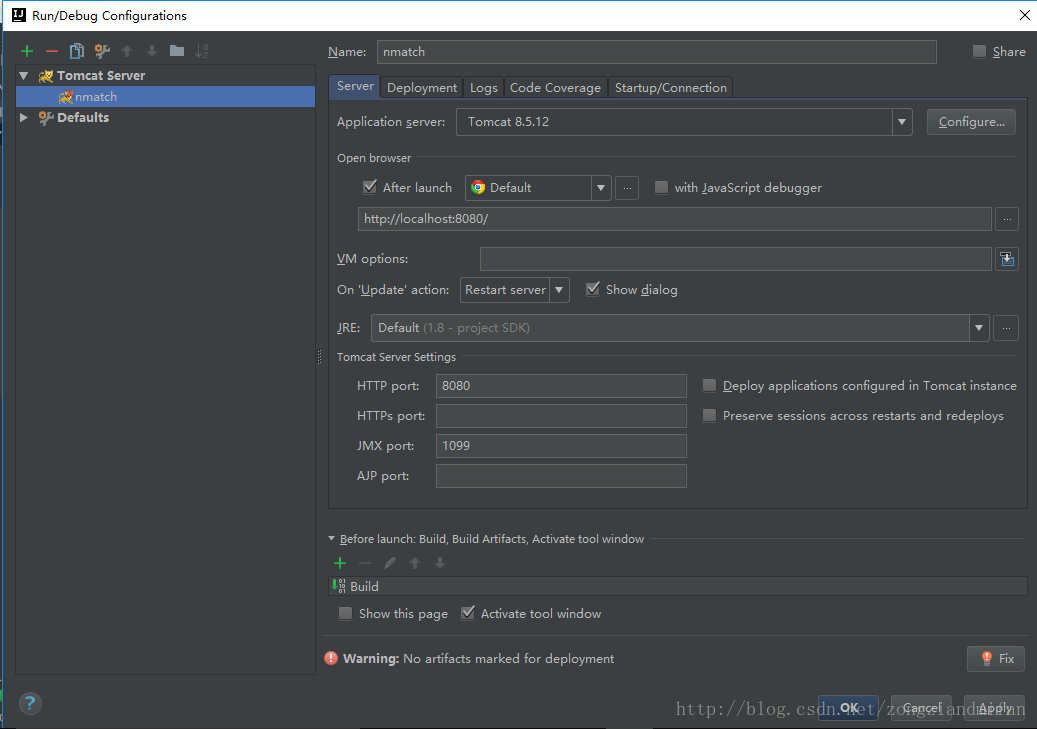Move the configuration up with the top toolbar arrow
The height and width of the screenshot is (729, 1037).
pyautogui.click(x=127, y=51)
